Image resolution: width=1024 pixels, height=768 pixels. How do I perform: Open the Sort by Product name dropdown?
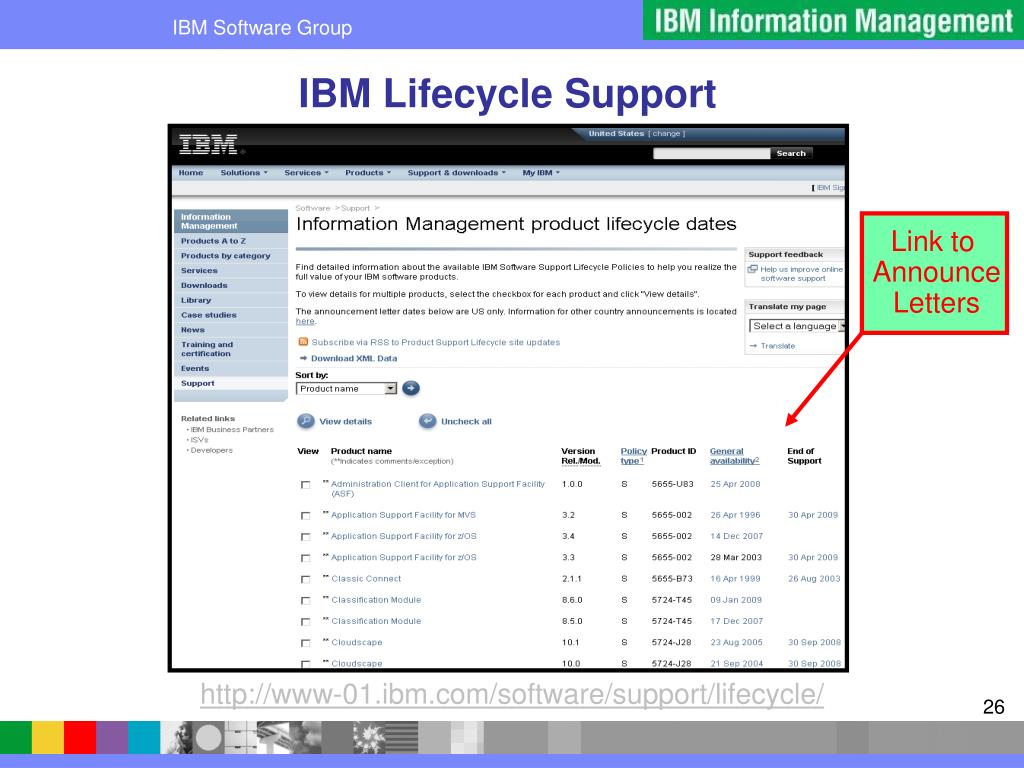[x=347, y=389]
